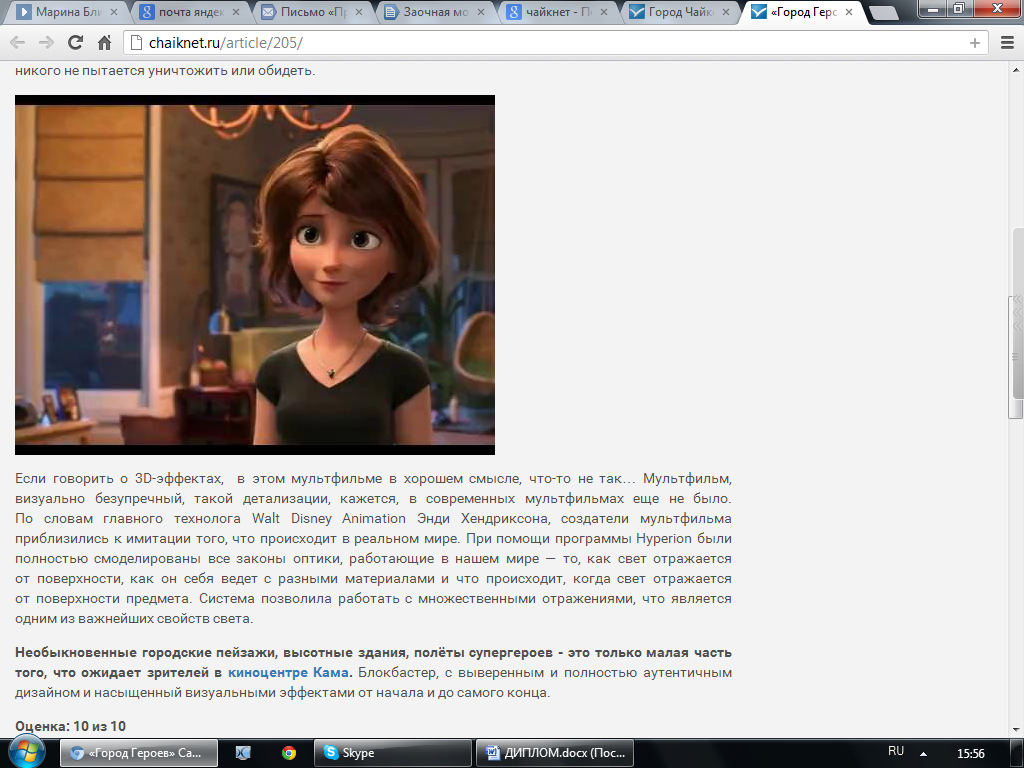The height and width of the screenshot is (768, 1024).
Task: Click the «Walt Disney Animation» text
Action: click(x=329, y=519)
